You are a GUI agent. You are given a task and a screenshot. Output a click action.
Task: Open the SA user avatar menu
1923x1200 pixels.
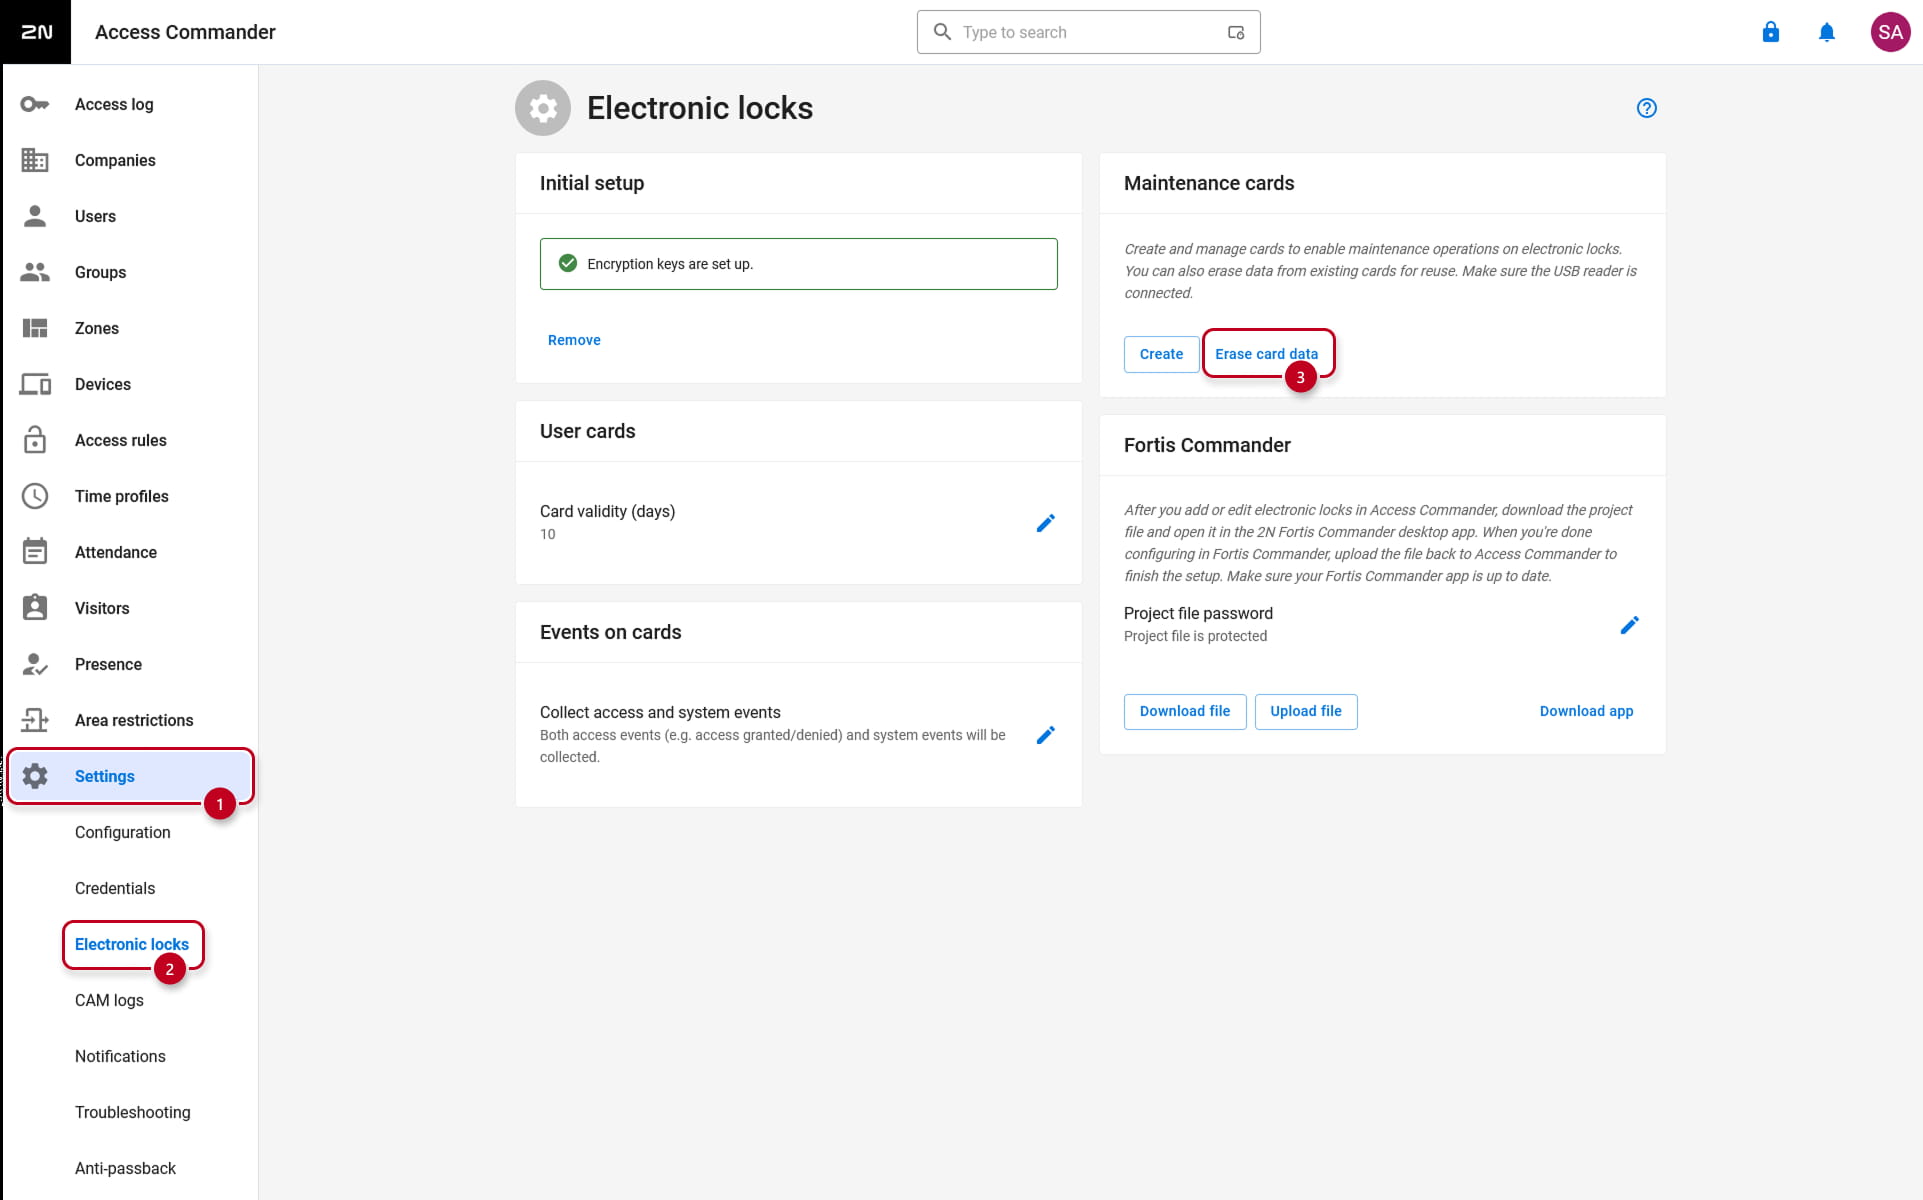(x=1890, y=32)
